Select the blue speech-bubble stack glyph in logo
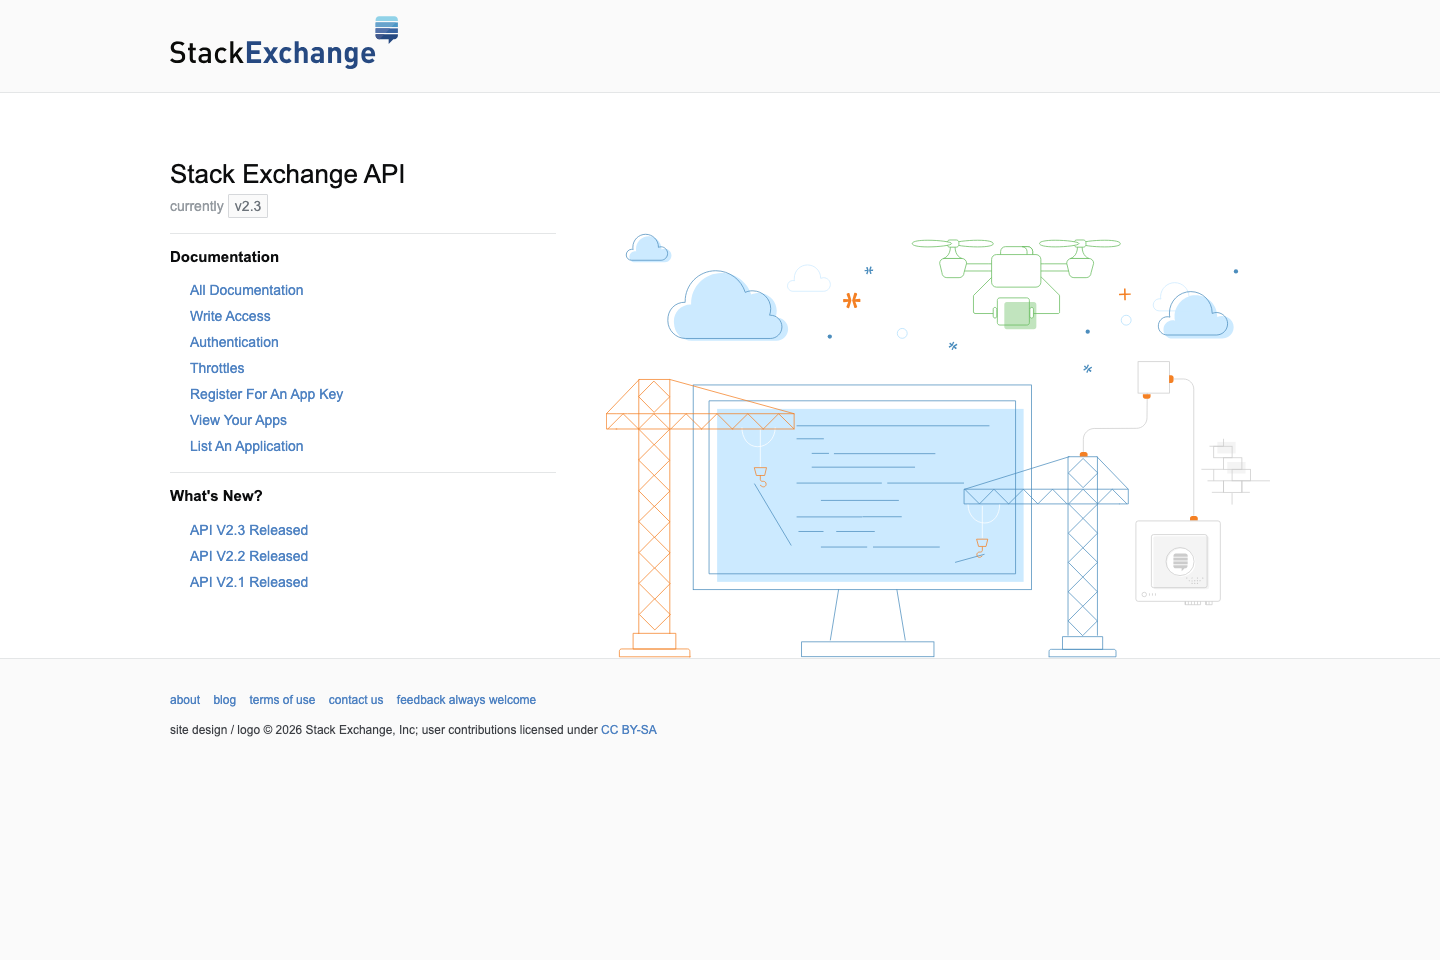The image size is (1440, 960). click(388, 30)
